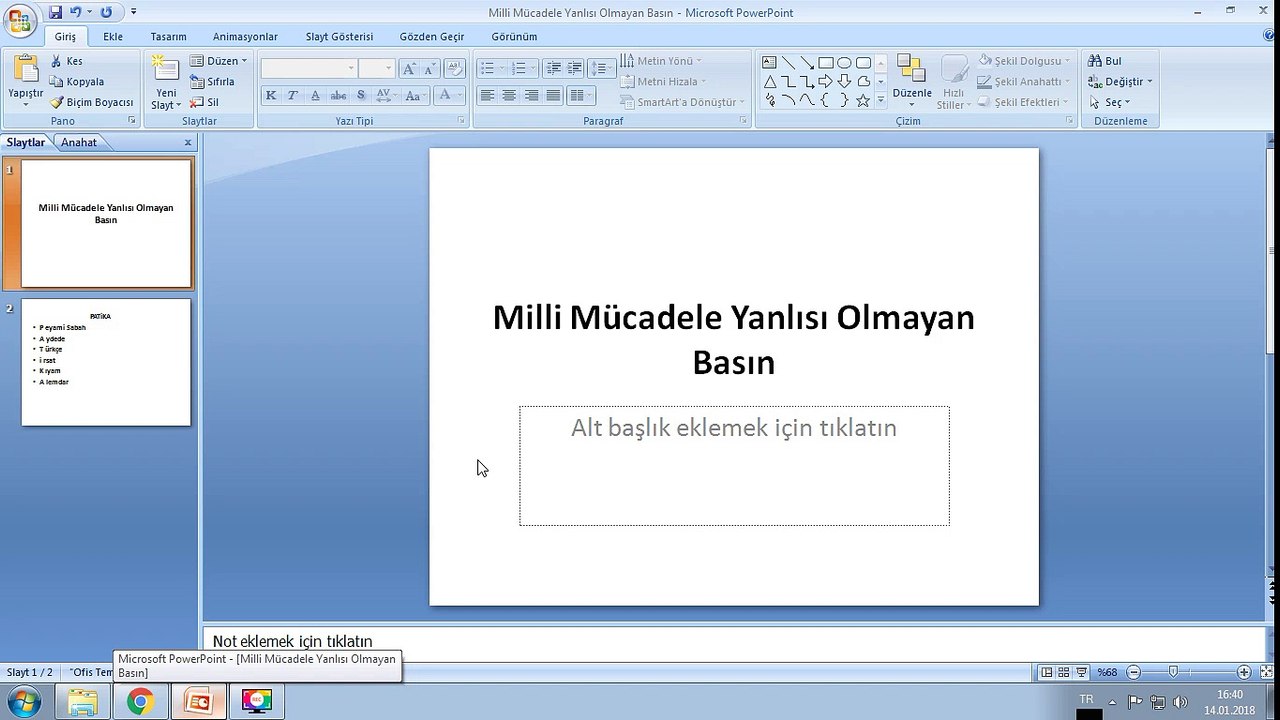
Task: Save the presentation from the Quick Access toolbar
Action: tap(55, 12)
